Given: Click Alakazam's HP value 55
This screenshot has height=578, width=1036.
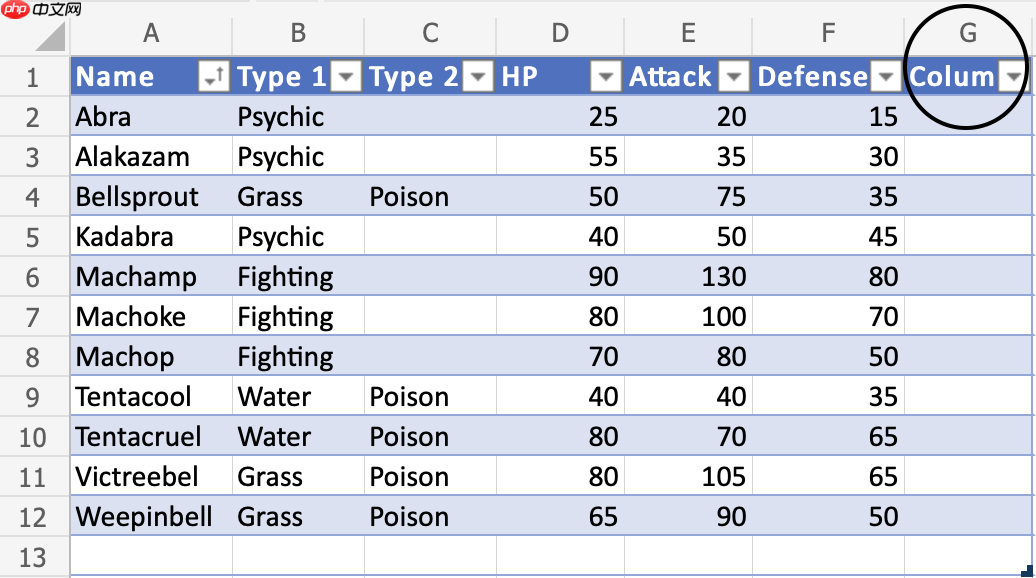Looking at the screenshot, I should pos(560,157).
